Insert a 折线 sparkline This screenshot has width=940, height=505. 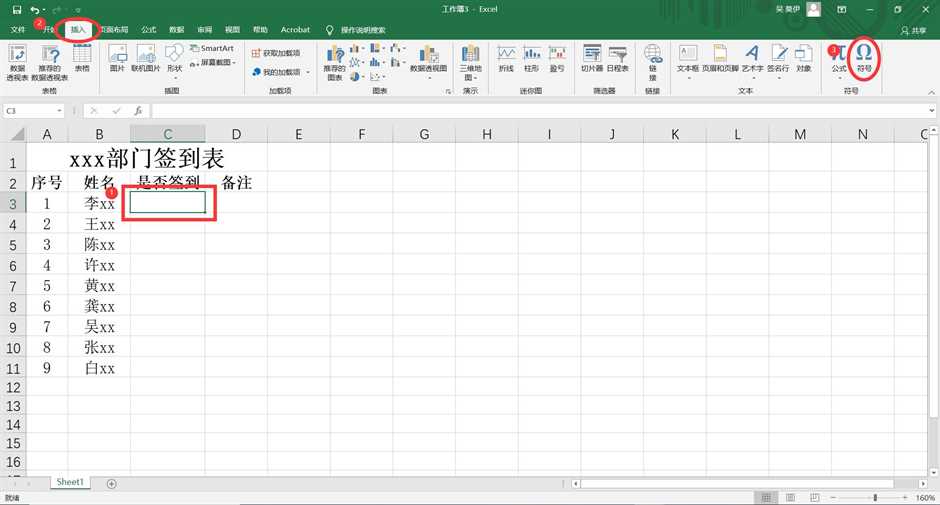pos(506,58)
